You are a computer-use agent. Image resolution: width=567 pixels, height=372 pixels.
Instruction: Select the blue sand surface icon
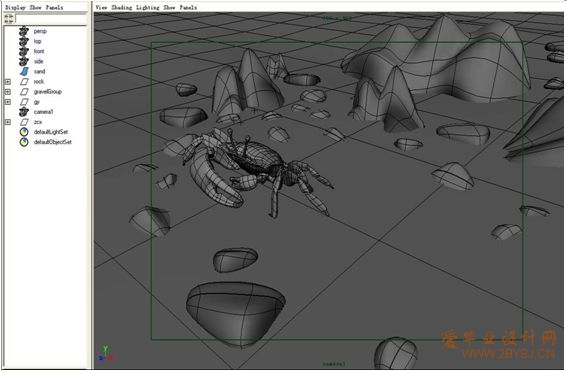coord(24,71)
